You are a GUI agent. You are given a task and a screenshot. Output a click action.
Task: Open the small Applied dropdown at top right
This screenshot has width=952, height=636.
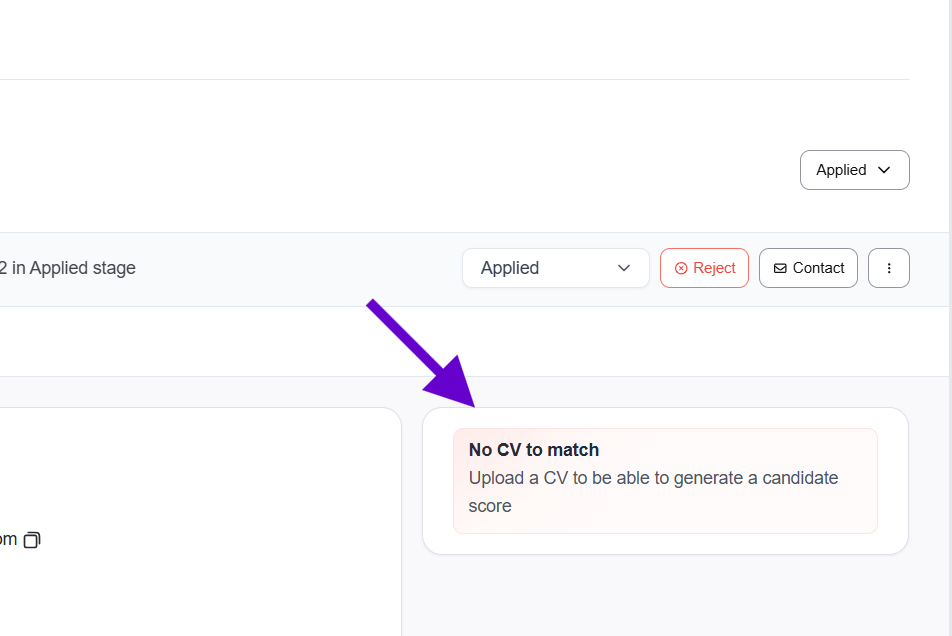854,170
